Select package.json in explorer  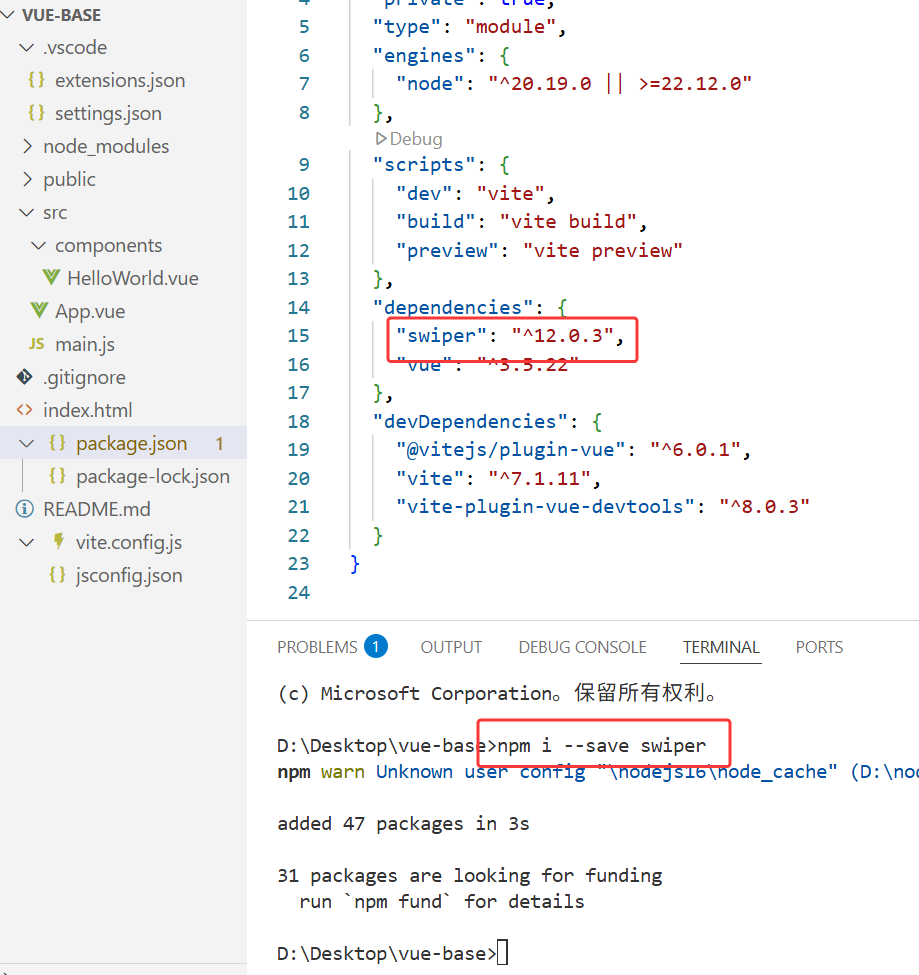(x=132, y=443)
